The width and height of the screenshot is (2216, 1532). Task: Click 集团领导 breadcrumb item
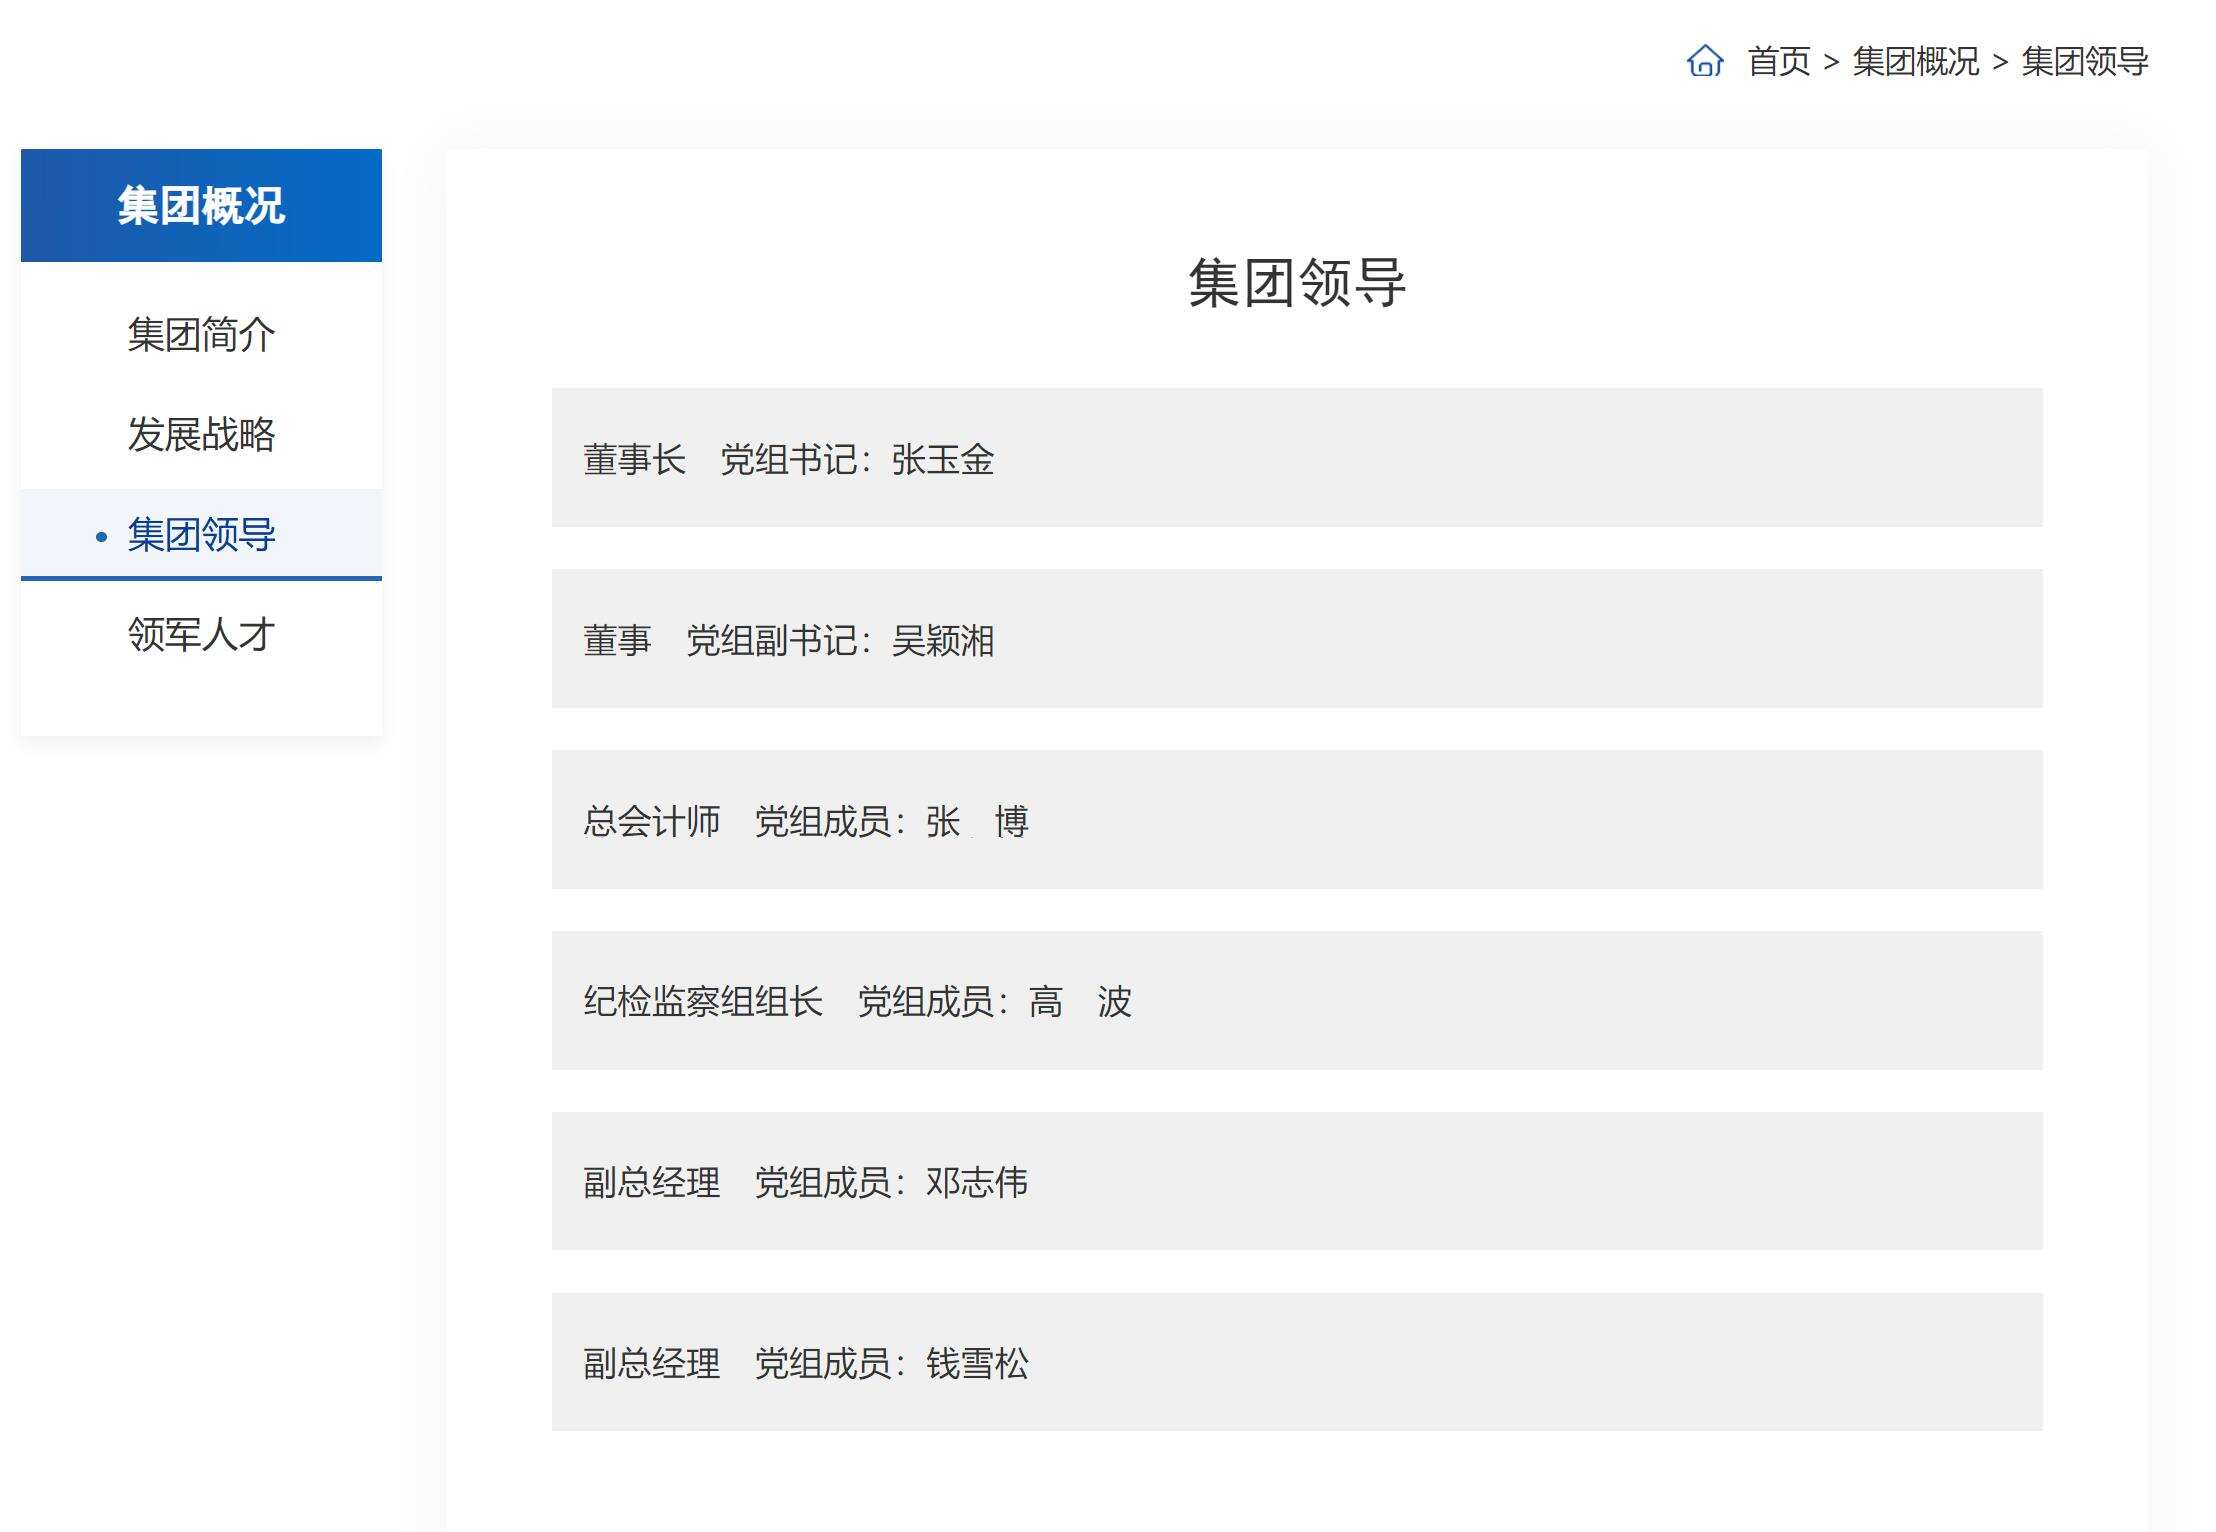coord(2084,62)
